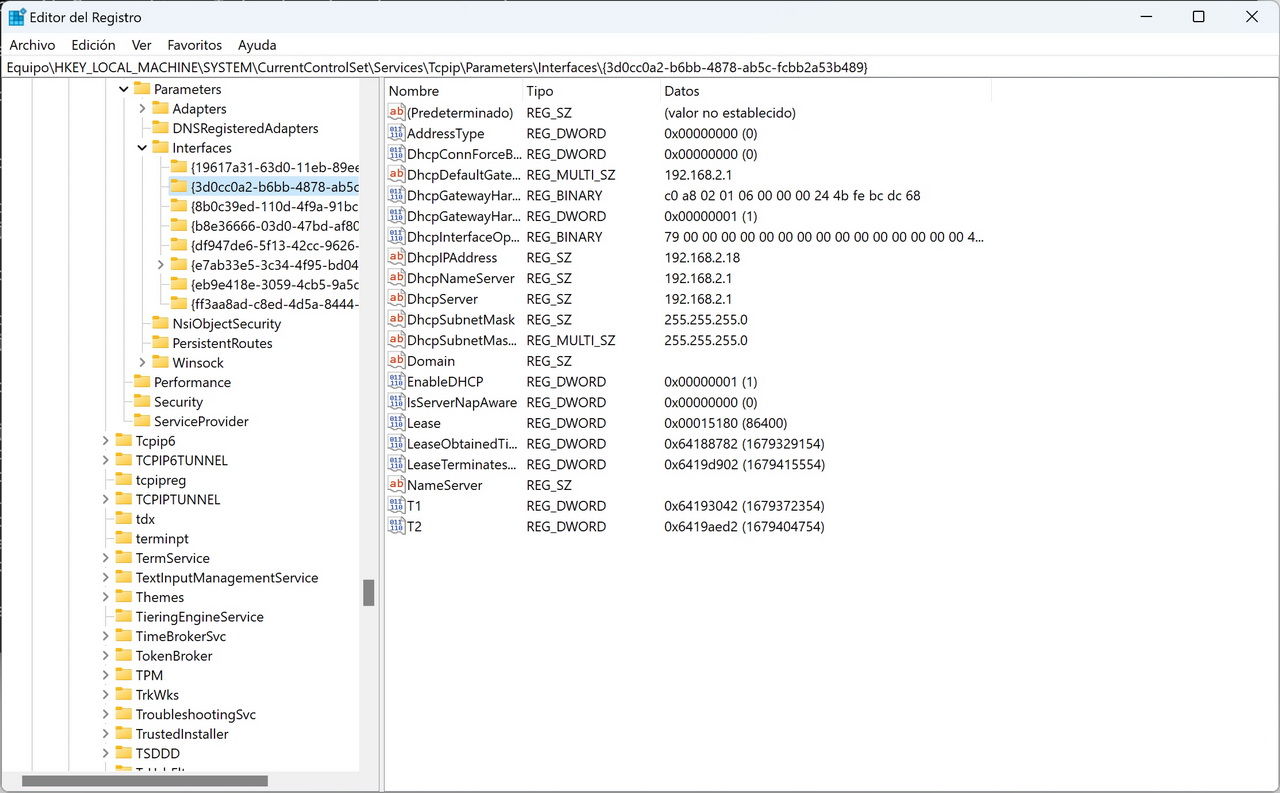Image resolution: width=1280 pixels, height=793 pixels.
Task: Collapse the Parameters tree node
Action: pos(124,89)
